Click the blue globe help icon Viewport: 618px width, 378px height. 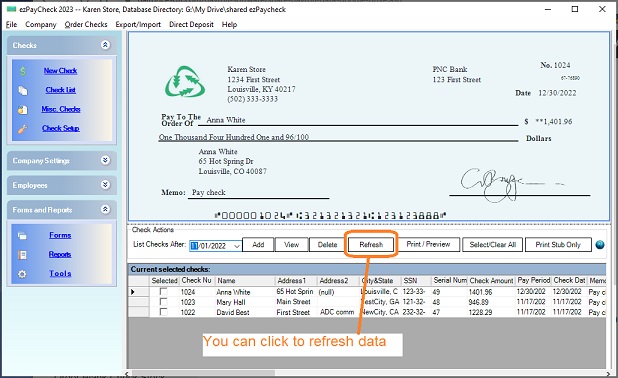(x=600, y=245)
